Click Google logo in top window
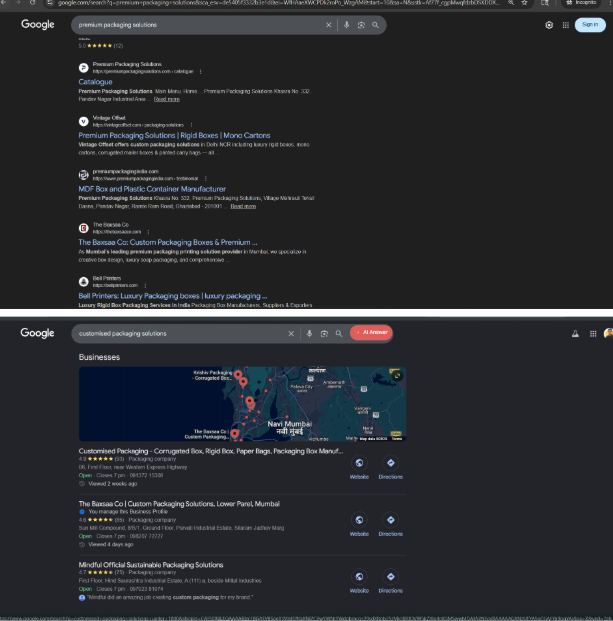The image size is (613, 621). click(x=38, y=25)
